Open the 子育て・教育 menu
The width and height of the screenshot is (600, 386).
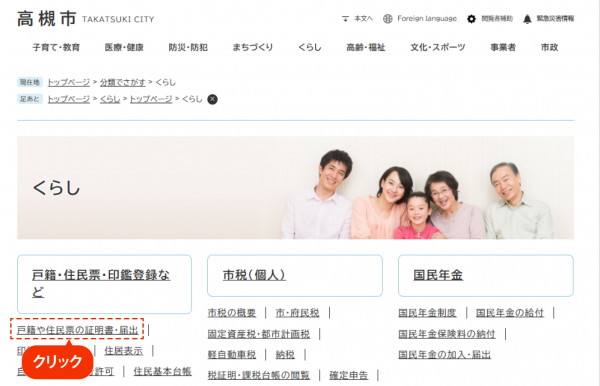(56, 47)
